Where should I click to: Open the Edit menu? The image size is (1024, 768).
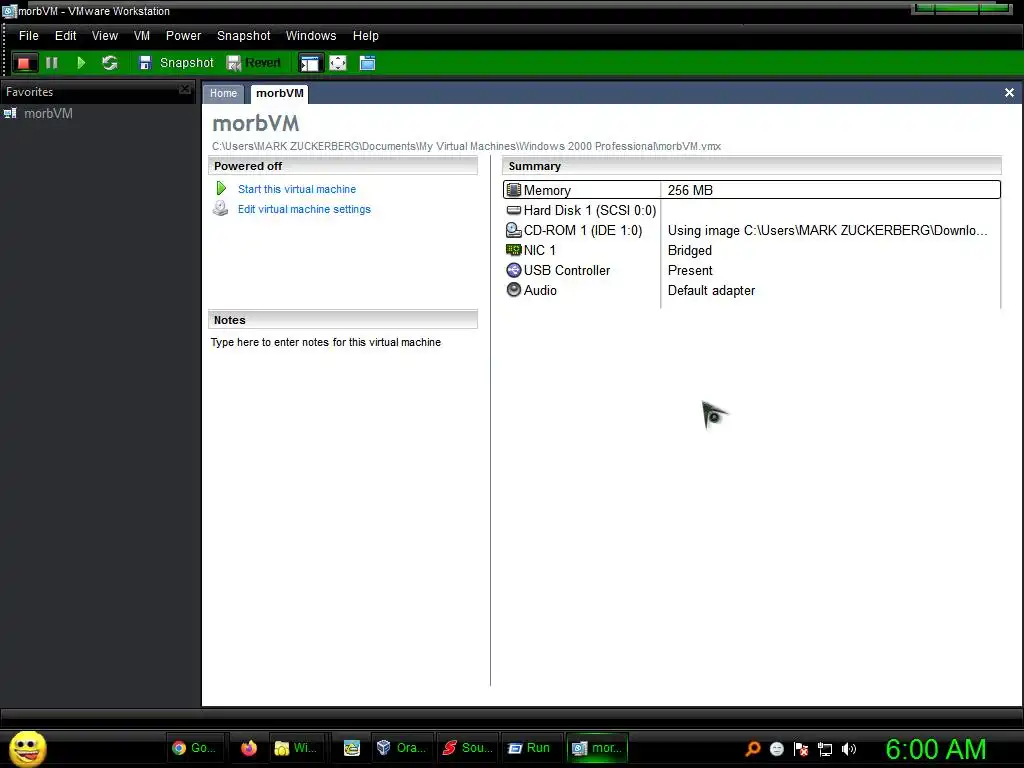tap(65, 36)
